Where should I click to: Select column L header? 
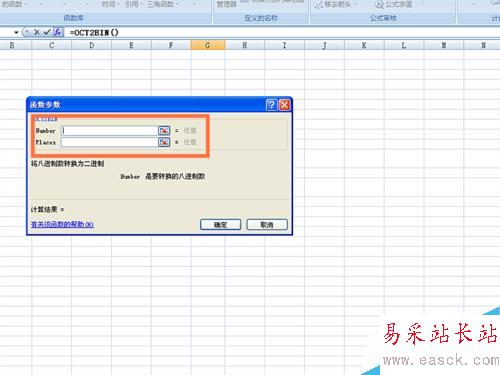(x=404, y=45)
